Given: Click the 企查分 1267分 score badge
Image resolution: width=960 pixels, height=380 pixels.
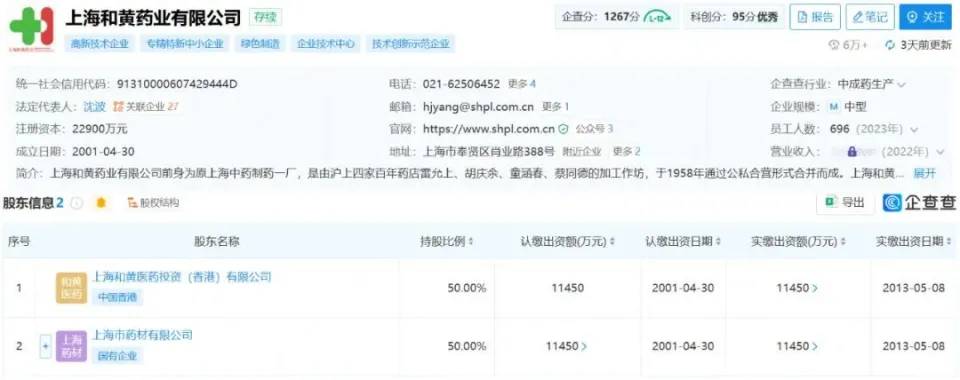Looking at the screenshot, I should point(617,17).
